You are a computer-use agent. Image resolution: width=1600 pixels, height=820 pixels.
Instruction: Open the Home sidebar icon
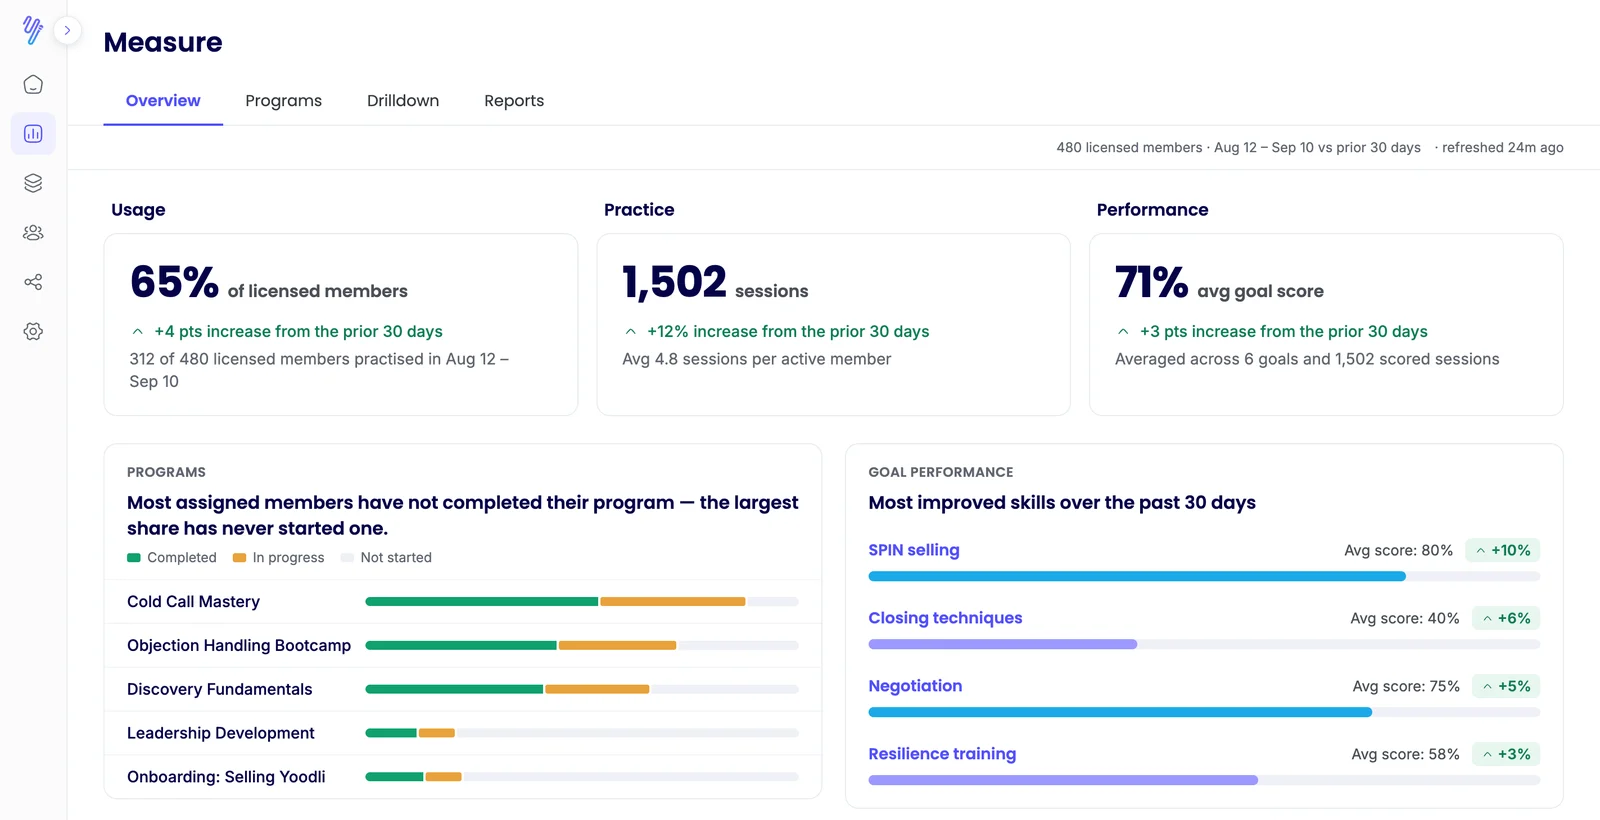click(x=33, y=84)
